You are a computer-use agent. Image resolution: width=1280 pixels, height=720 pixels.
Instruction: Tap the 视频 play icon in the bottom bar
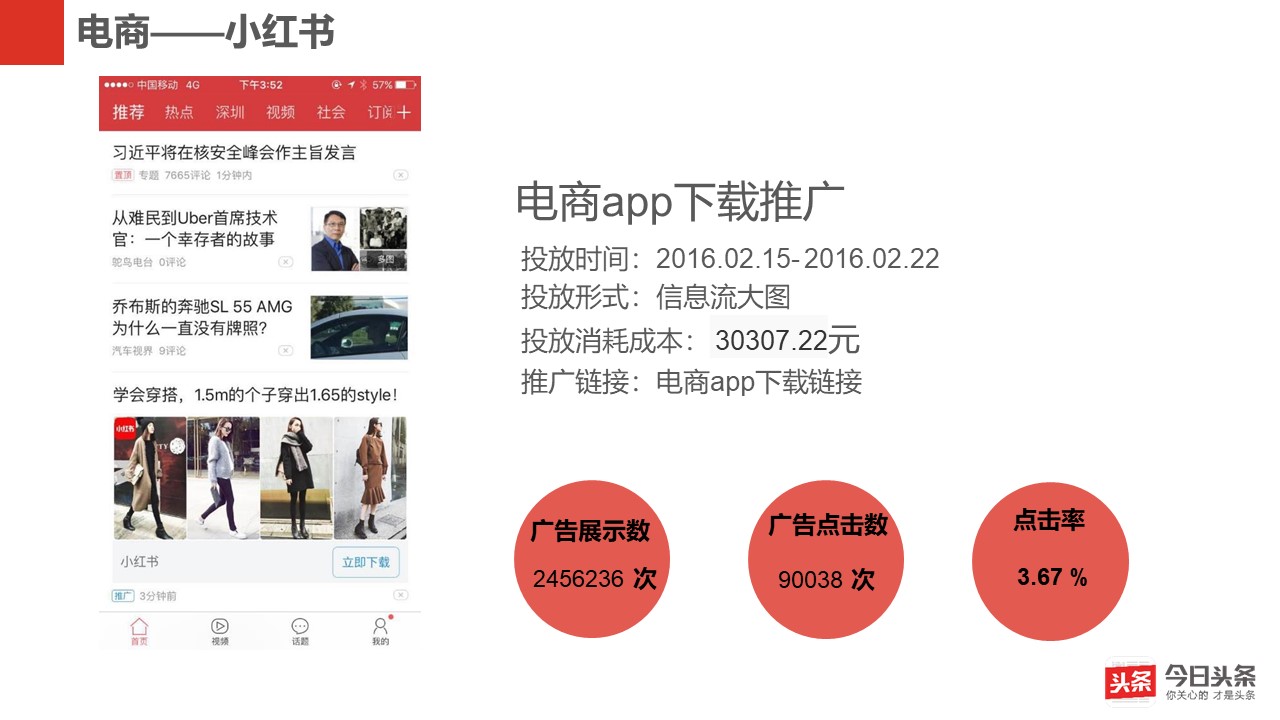coord(220,632)
